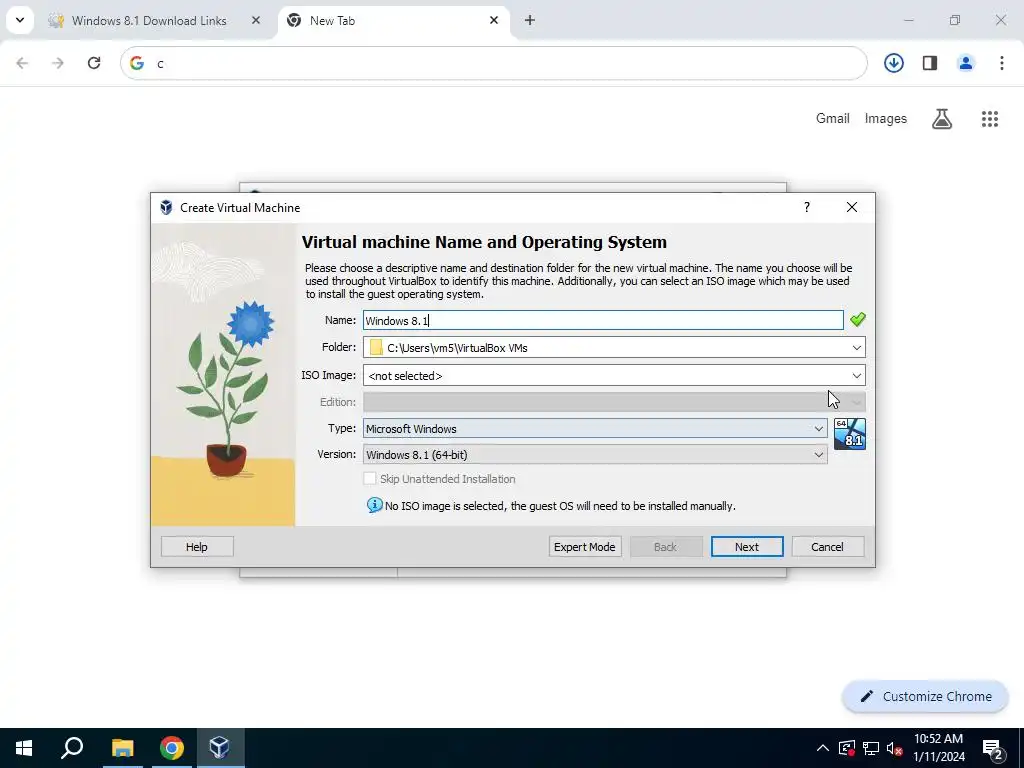Screen dimensions: 1024x768
Task: Close Windows 8.1 Download Links tab
Action: pyautogui.click(x=255, y=20)
